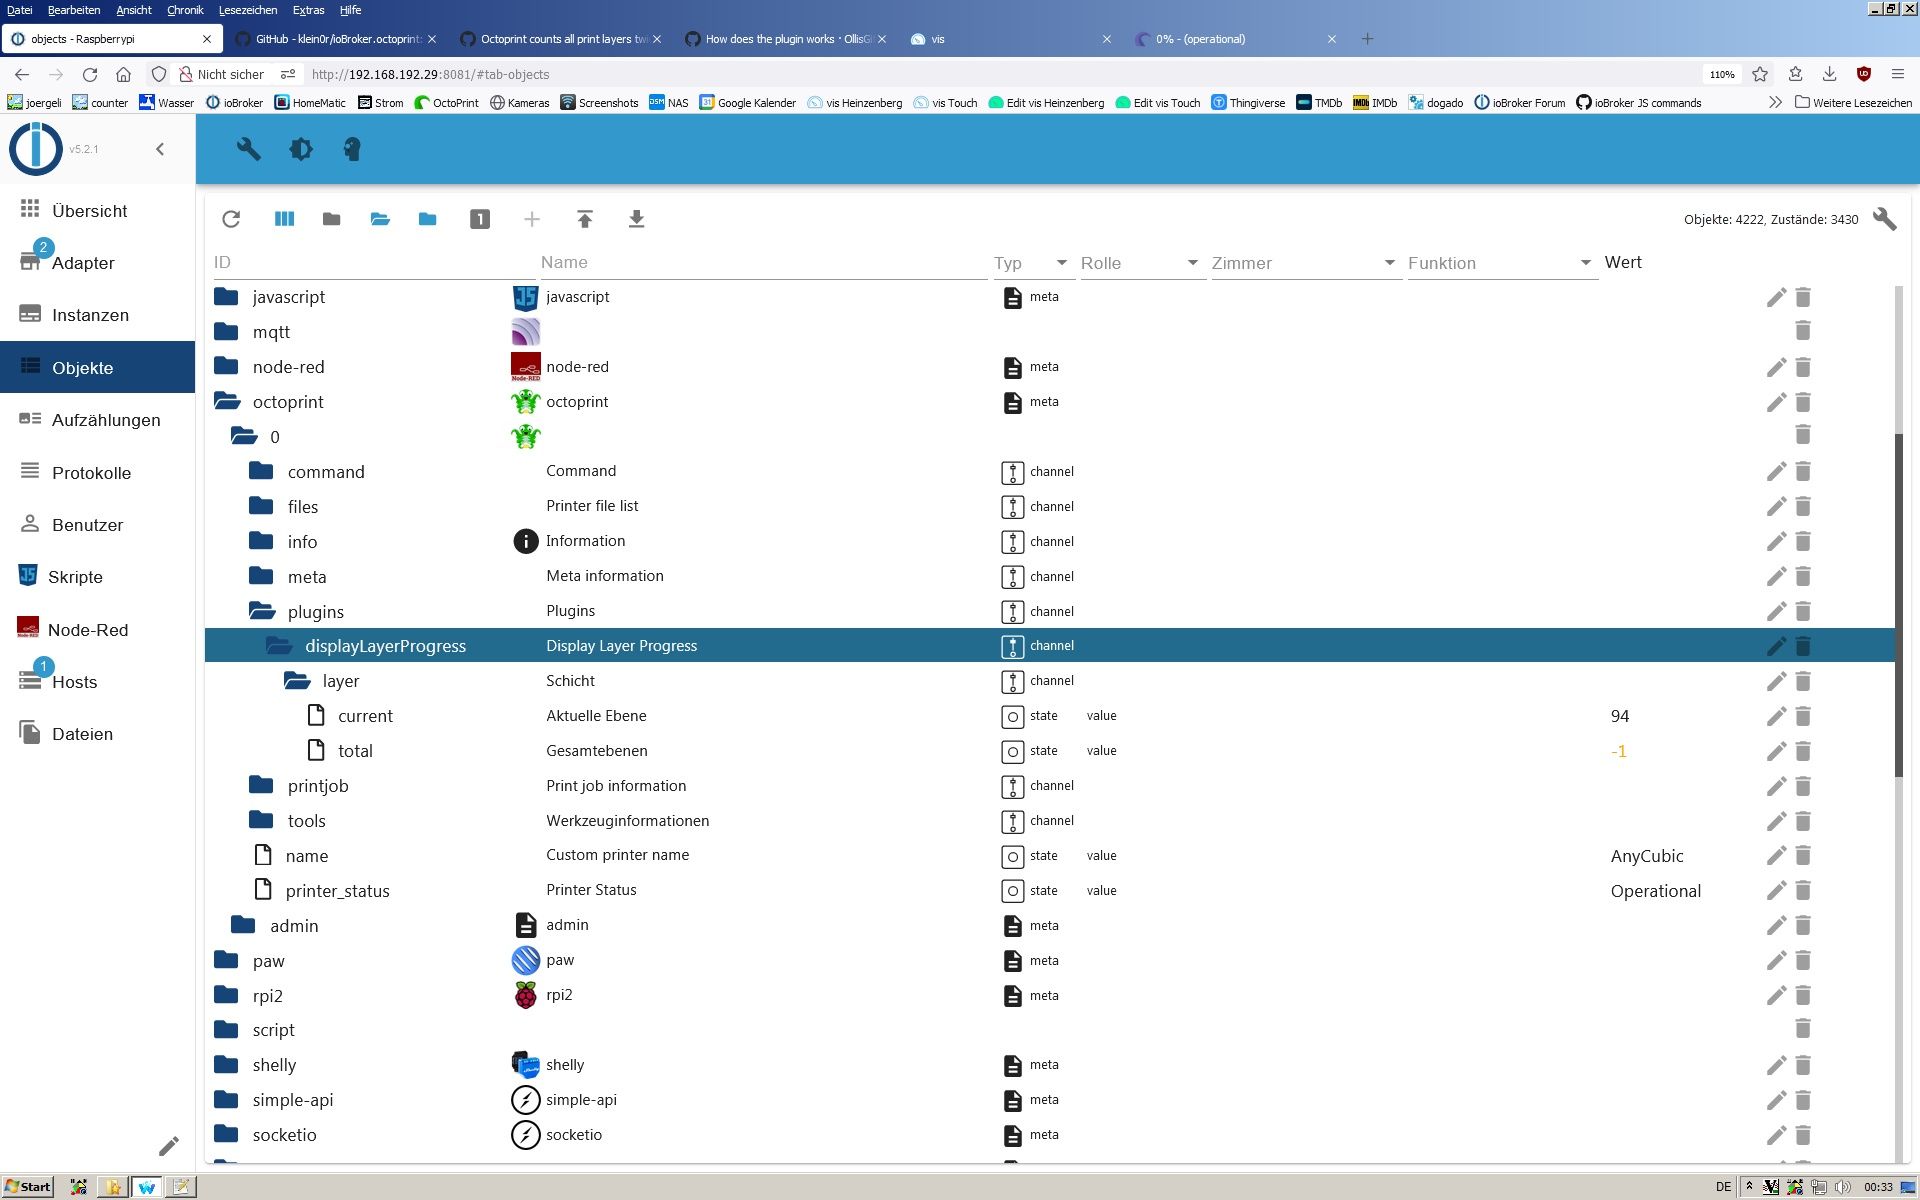Viewport: 1920px width, 1200px height.
Task: Switch to the '0% - (operational)' tab
Action: 1236,39
